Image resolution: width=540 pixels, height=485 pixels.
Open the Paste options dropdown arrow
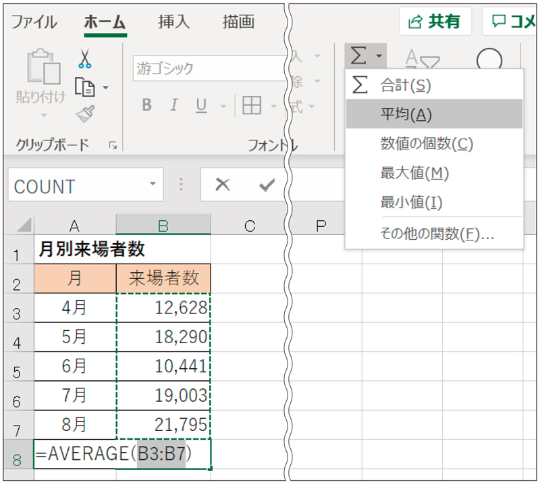point(43,115)
